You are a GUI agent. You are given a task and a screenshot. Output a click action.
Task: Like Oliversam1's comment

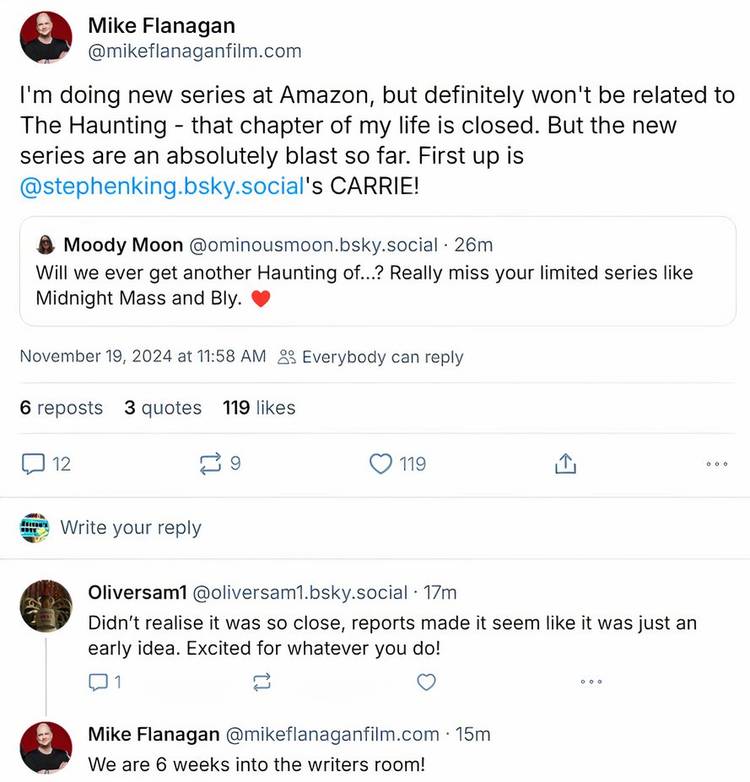coord(426,682)
